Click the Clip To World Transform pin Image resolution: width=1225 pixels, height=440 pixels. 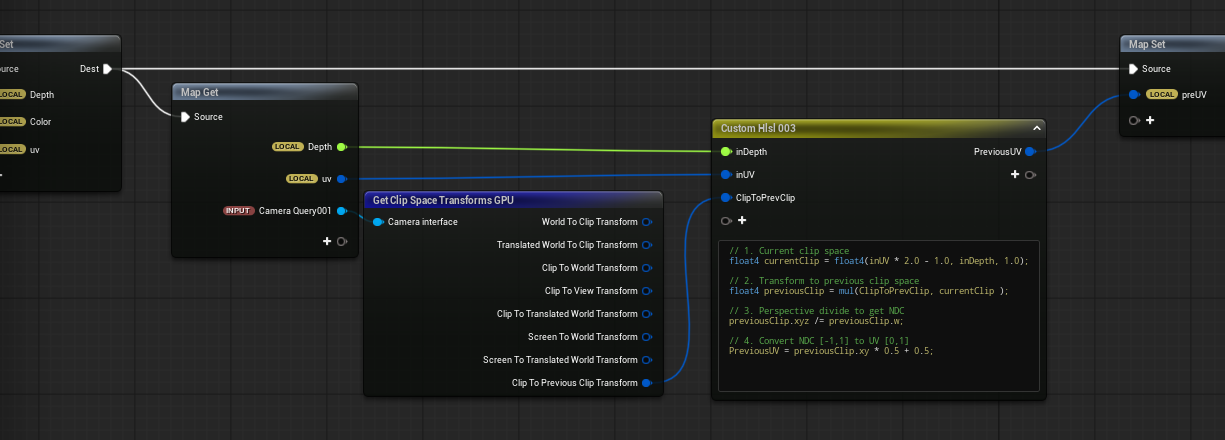pos(646,268)
